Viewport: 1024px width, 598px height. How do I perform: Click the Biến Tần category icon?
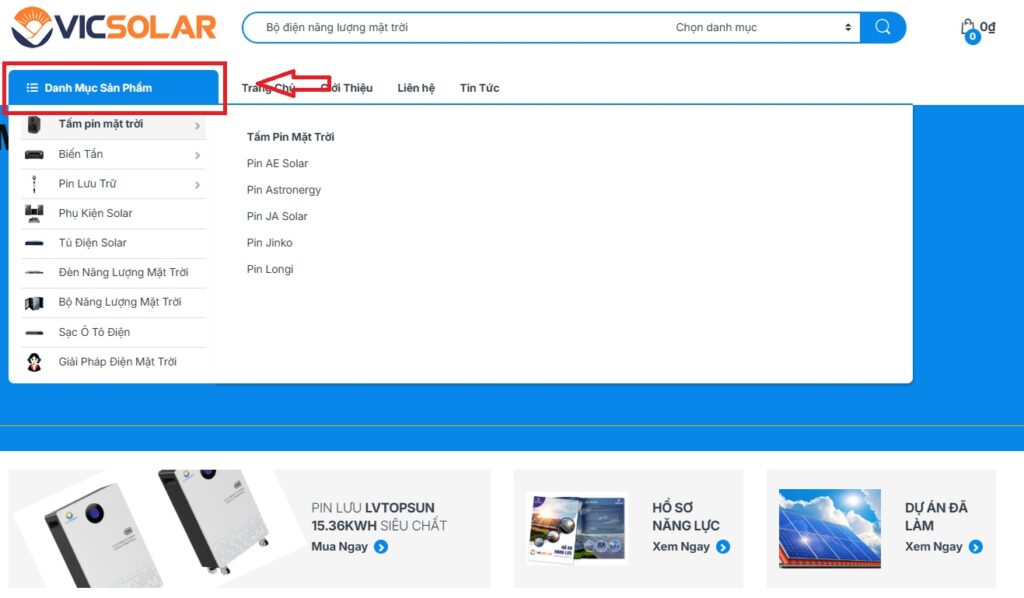(34, 155)
